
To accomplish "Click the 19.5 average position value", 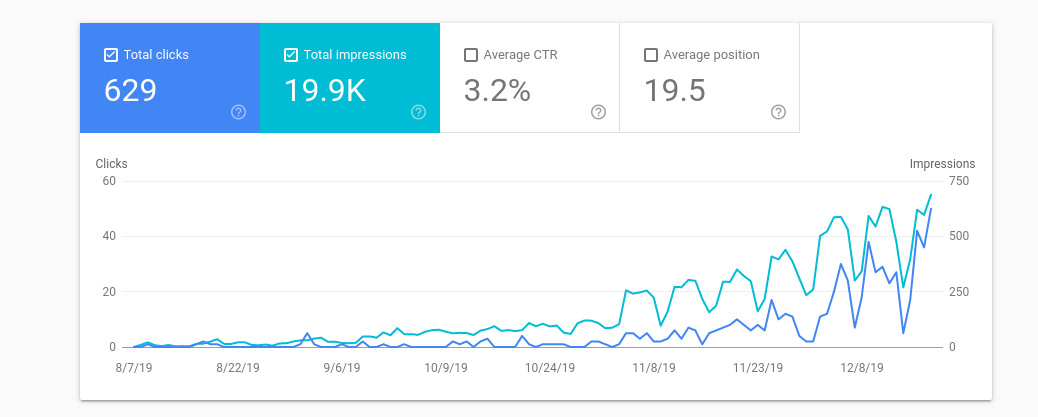I will [x=675, y=91].
